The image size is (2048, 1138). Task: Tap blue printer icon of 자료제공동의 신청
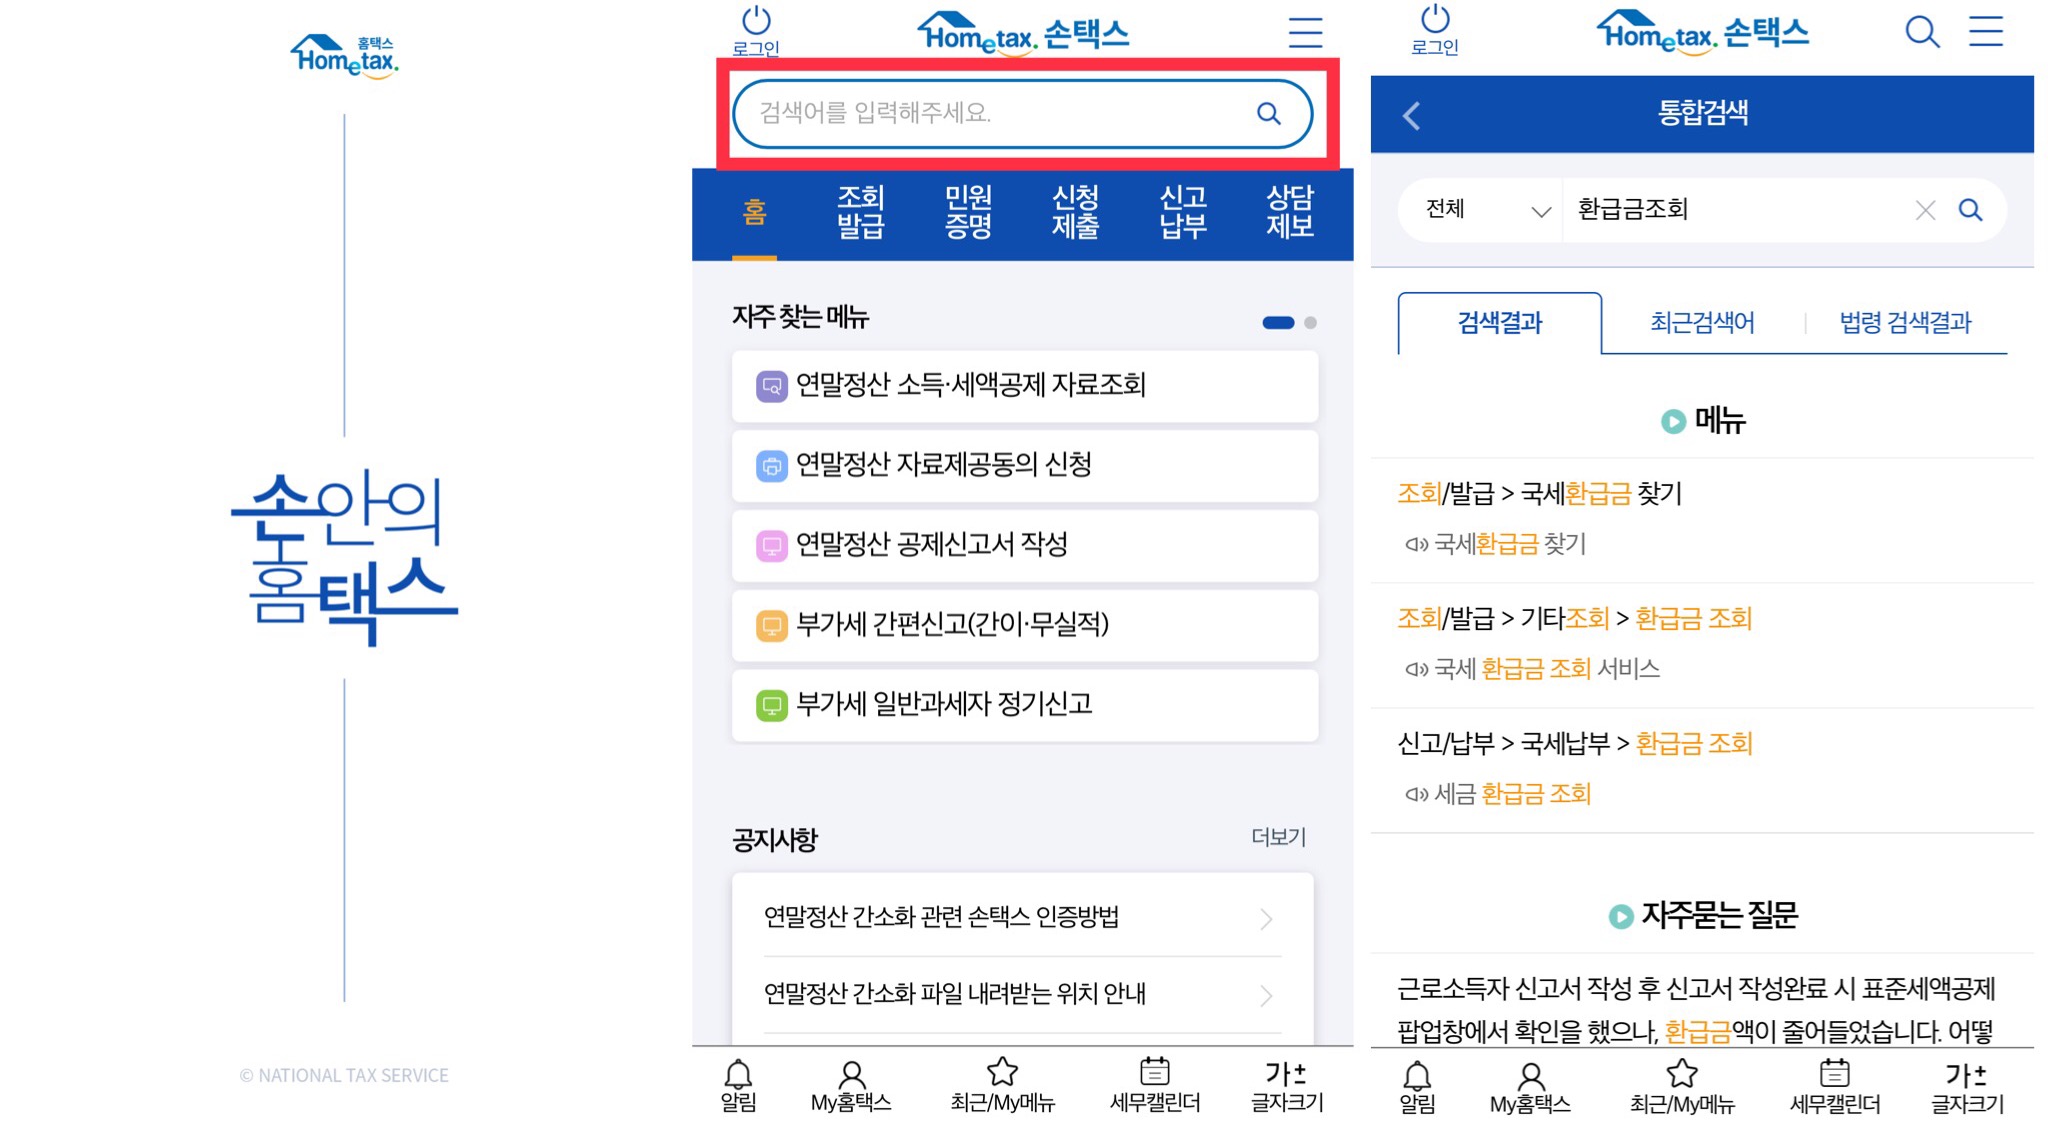(771, 466)
